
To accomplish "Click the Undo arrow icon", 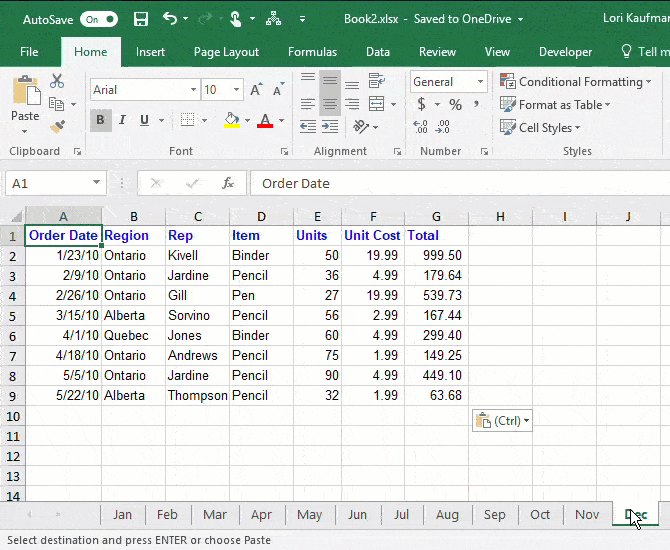I will pos(169,19).
